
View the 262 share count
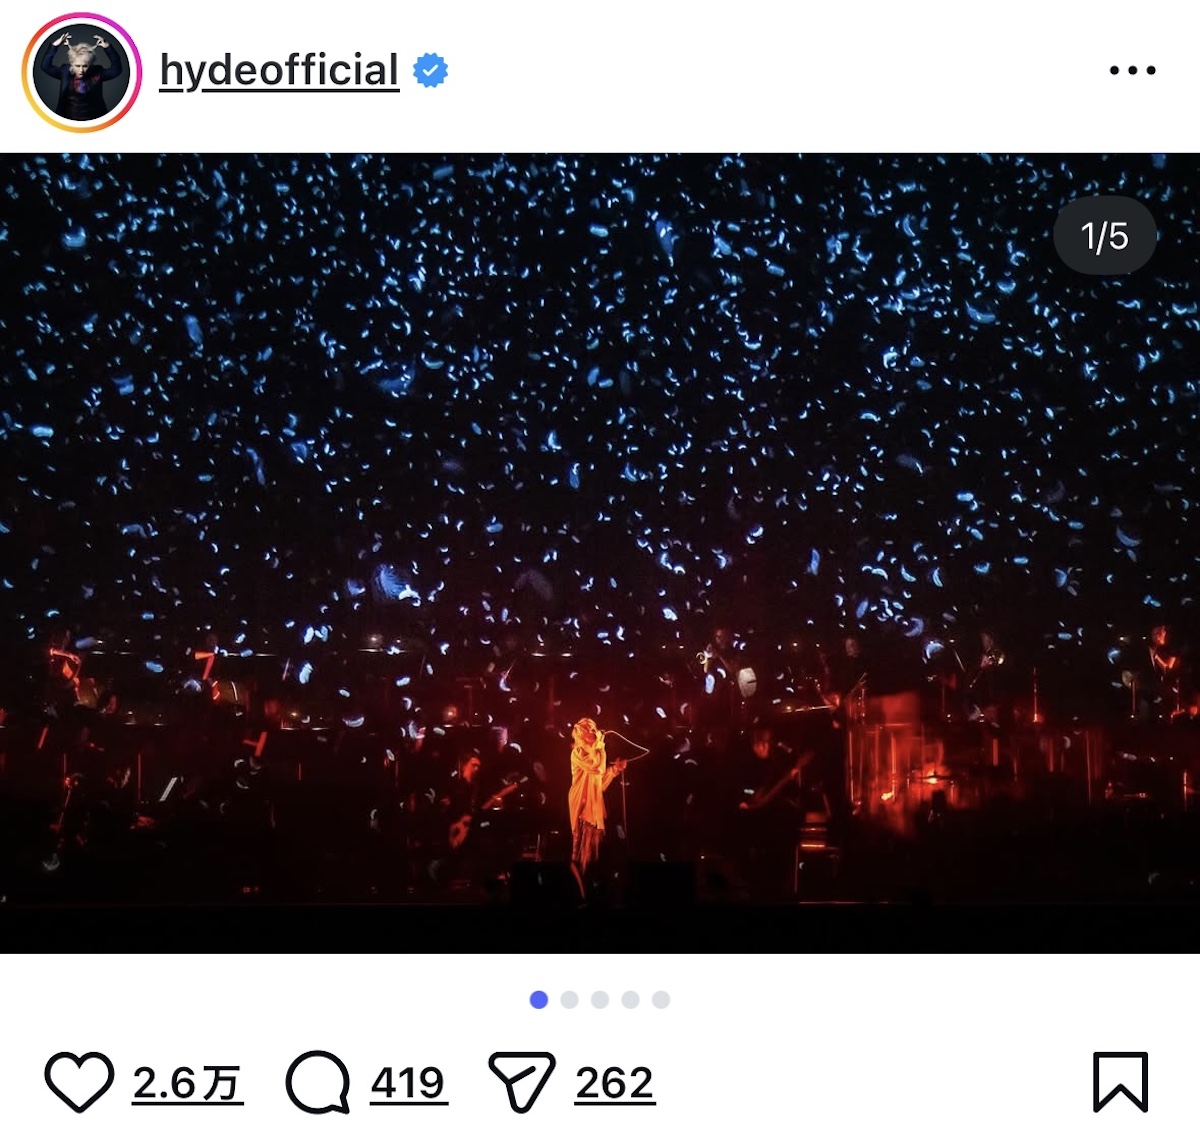click(612, 1080)
